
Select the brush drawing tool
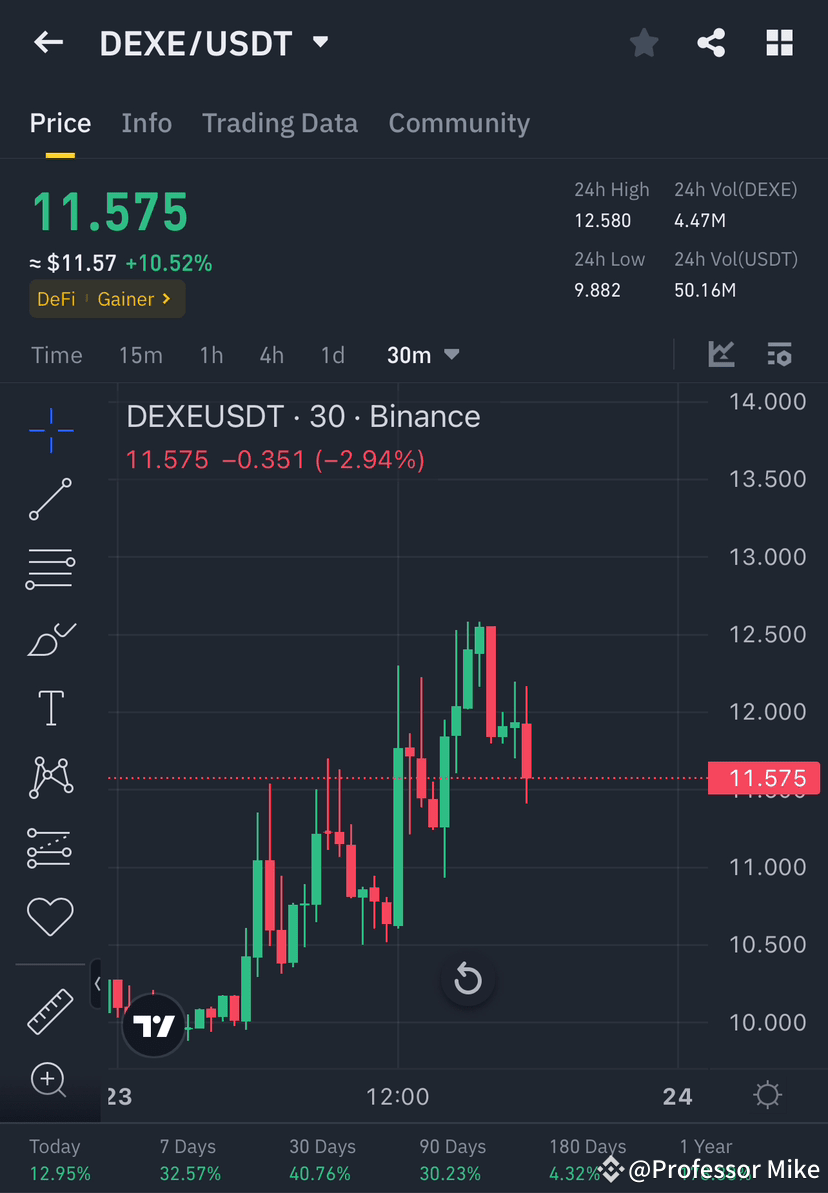pos(50,638)
